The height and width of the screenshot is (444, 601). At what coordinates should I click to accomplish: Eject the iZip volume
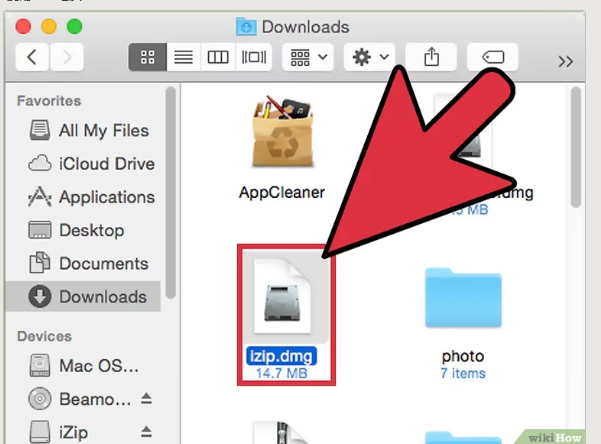point(146,432)
